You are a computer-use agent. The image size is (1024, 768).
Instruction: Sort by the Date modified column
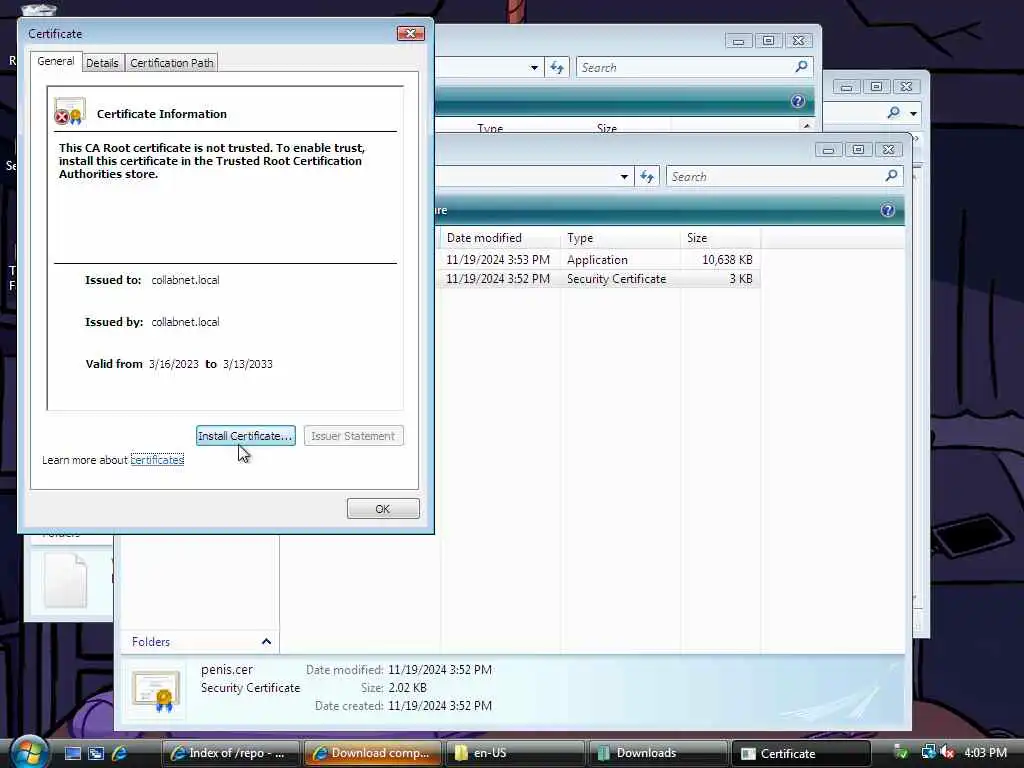click(x=500, y=238)
